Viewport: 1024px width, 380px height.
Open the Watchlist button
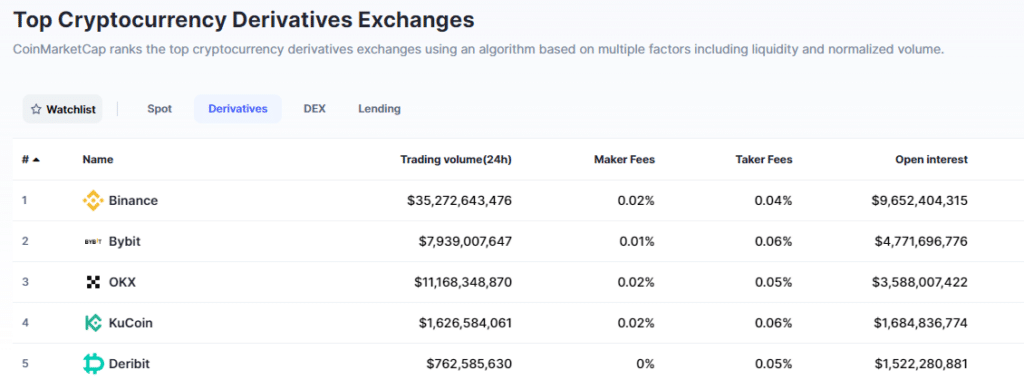(63, 109)
